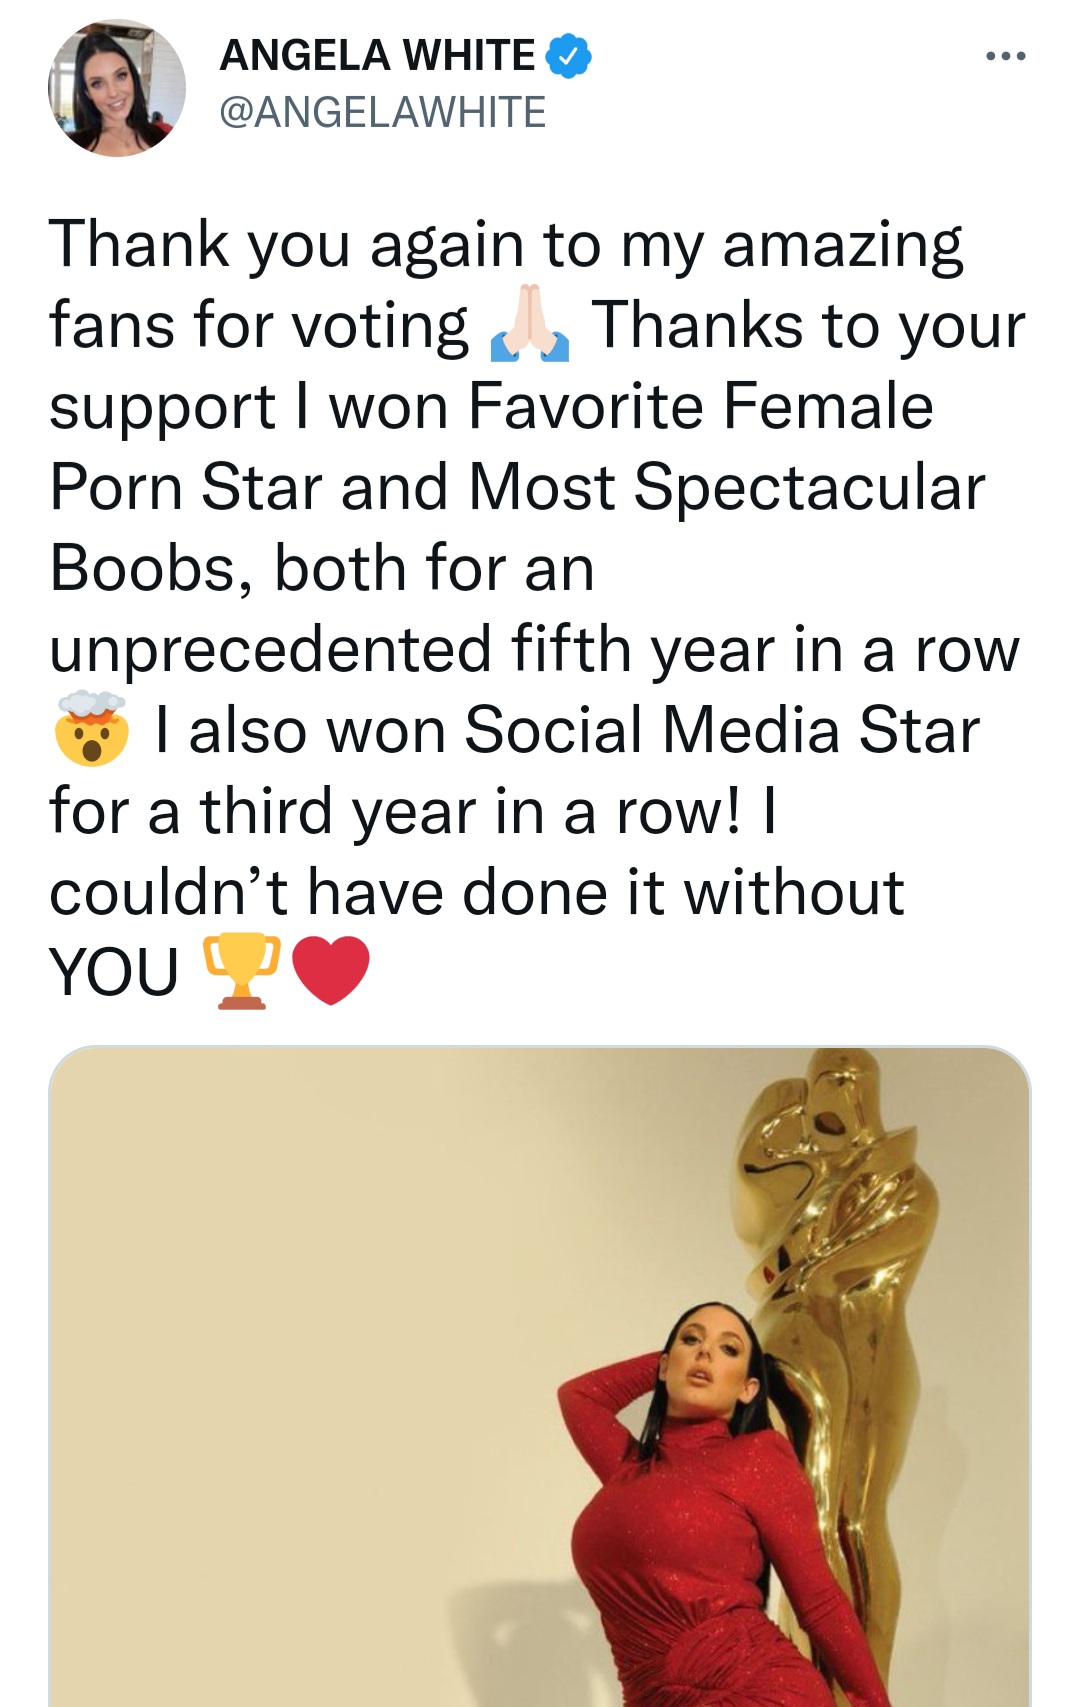Tap the red heart emoji

(x=332, y=971)
